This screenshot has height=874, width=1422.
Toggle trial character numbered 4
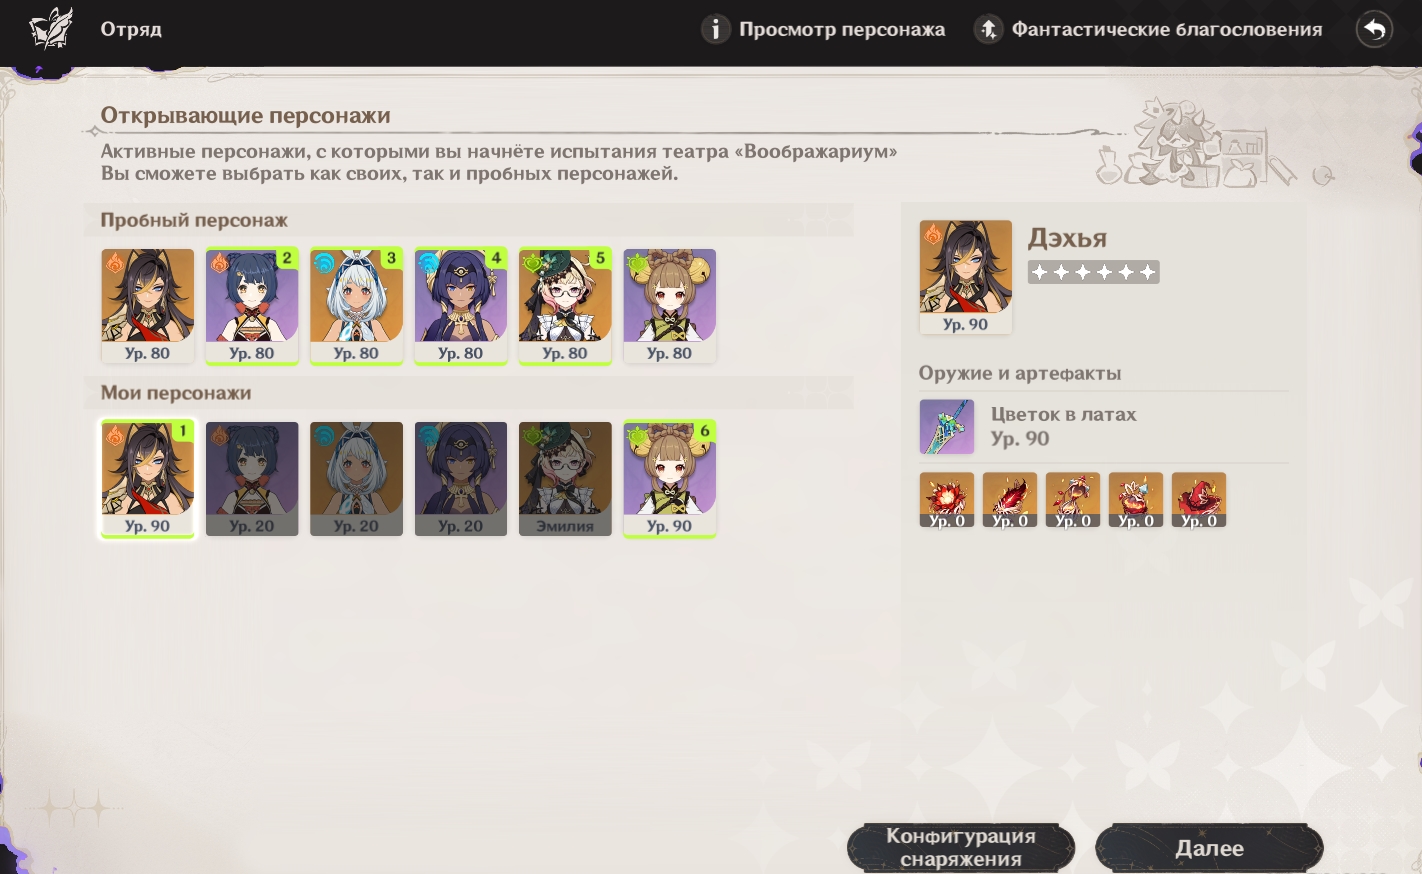[x=461, y=306]
